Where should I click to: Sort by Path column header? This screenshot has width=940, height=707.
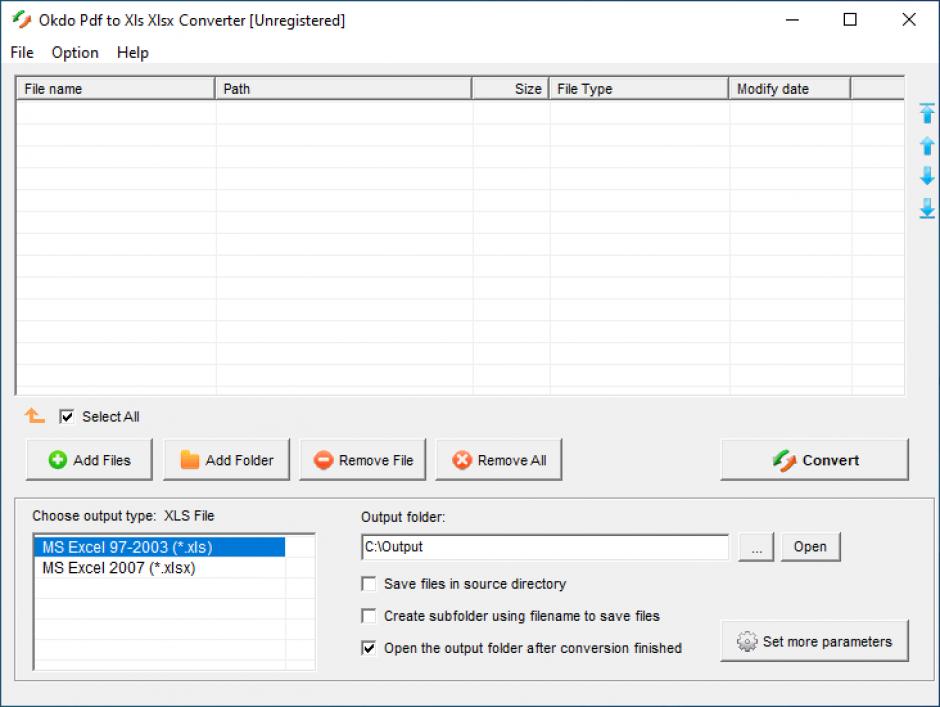344,89
